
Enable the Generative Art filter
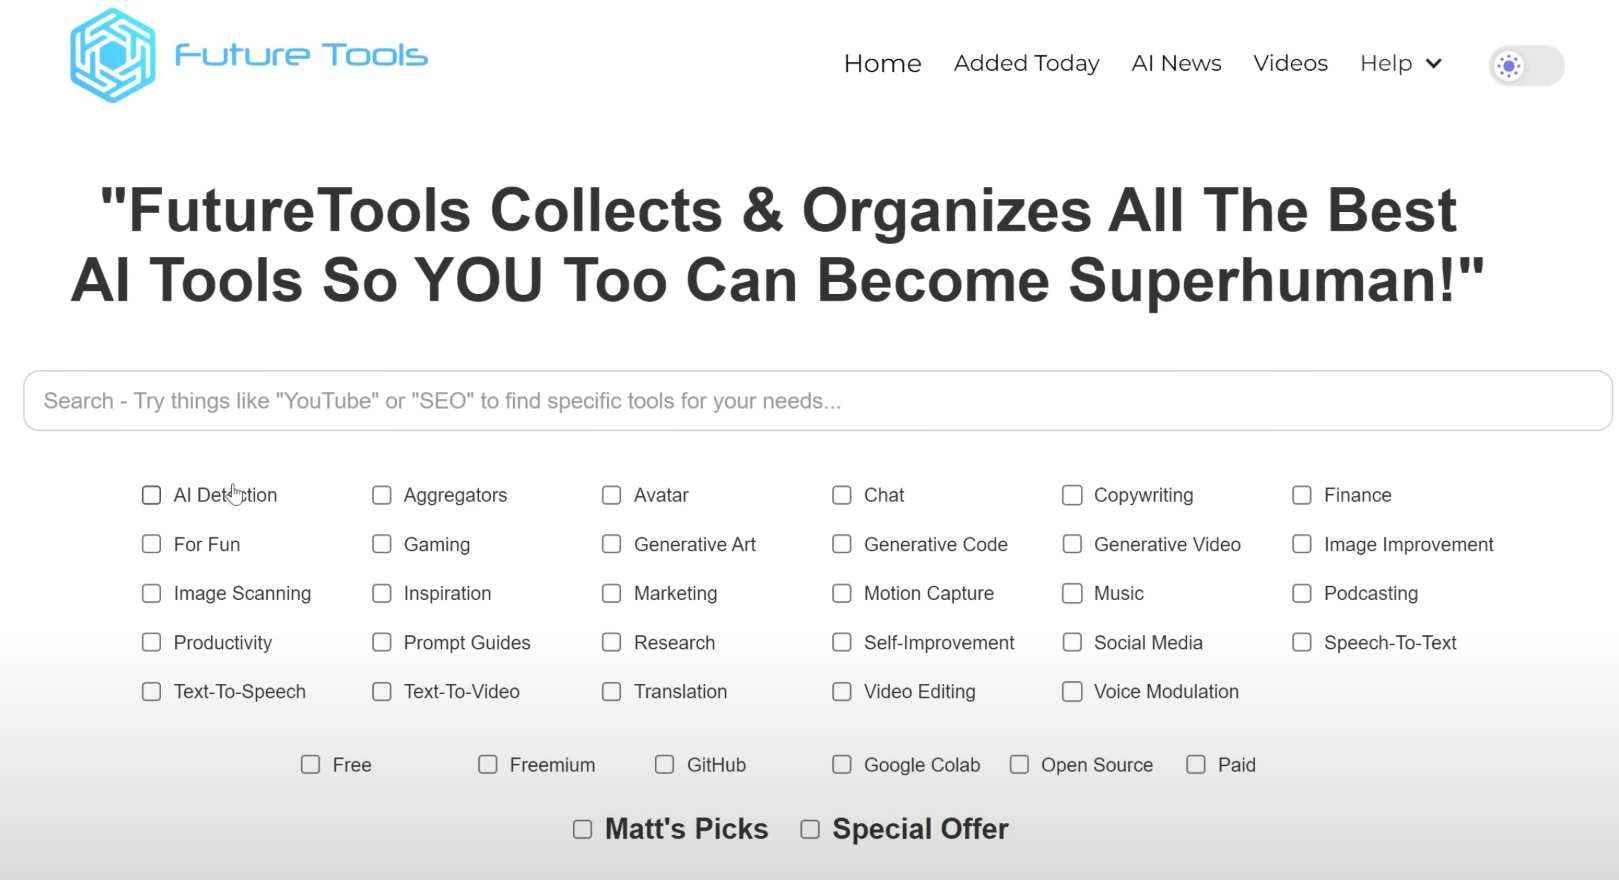[x=612, y=544]
